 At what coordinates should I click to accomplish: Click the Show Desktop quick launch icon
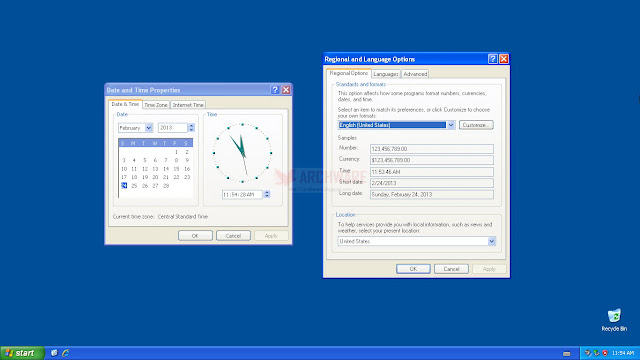click(x=54, y=353)
